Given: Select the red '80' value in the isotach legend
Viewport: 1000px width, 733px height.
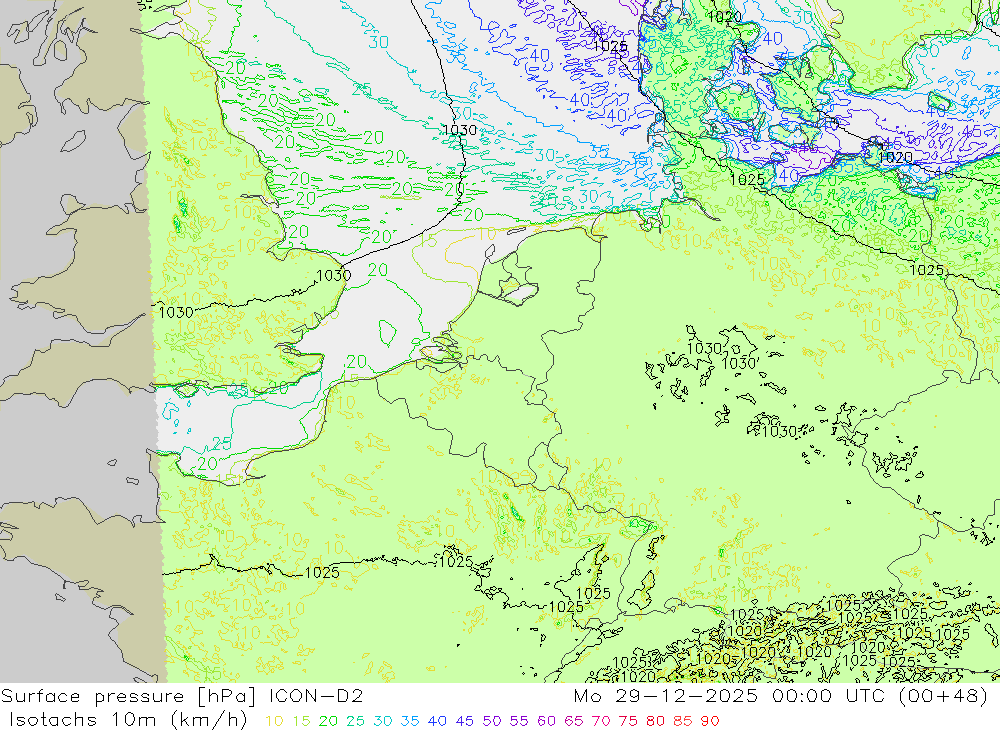Looking at the screenshot, I should click(656, 722).
